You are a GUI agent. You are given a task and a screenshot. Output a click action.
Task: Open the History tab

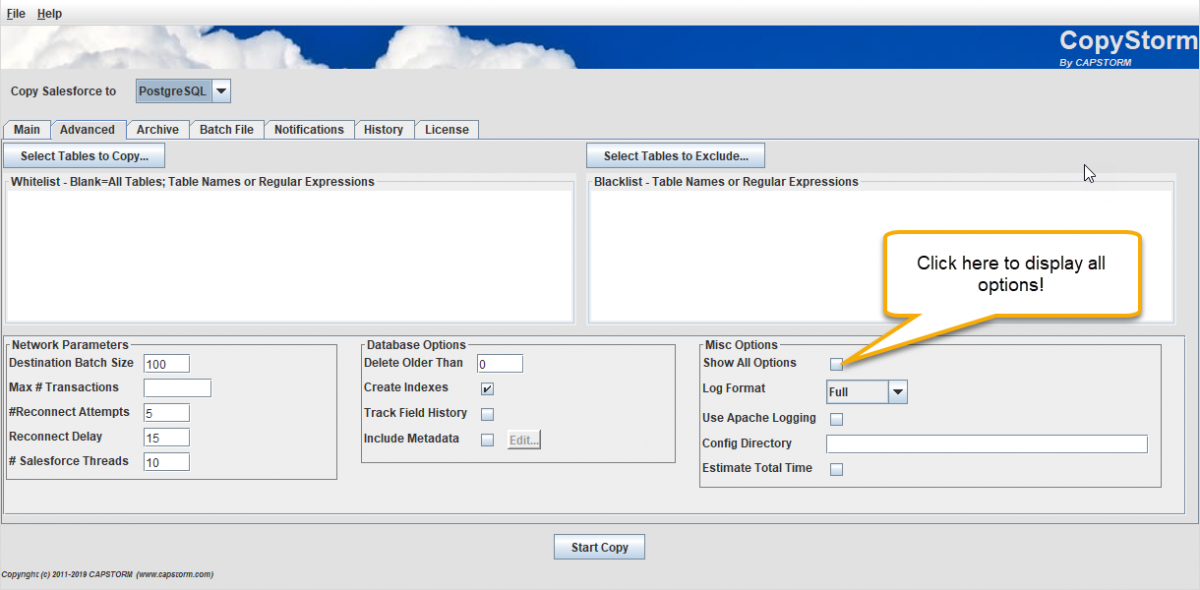pyautogui.click(x=384, y=129)
